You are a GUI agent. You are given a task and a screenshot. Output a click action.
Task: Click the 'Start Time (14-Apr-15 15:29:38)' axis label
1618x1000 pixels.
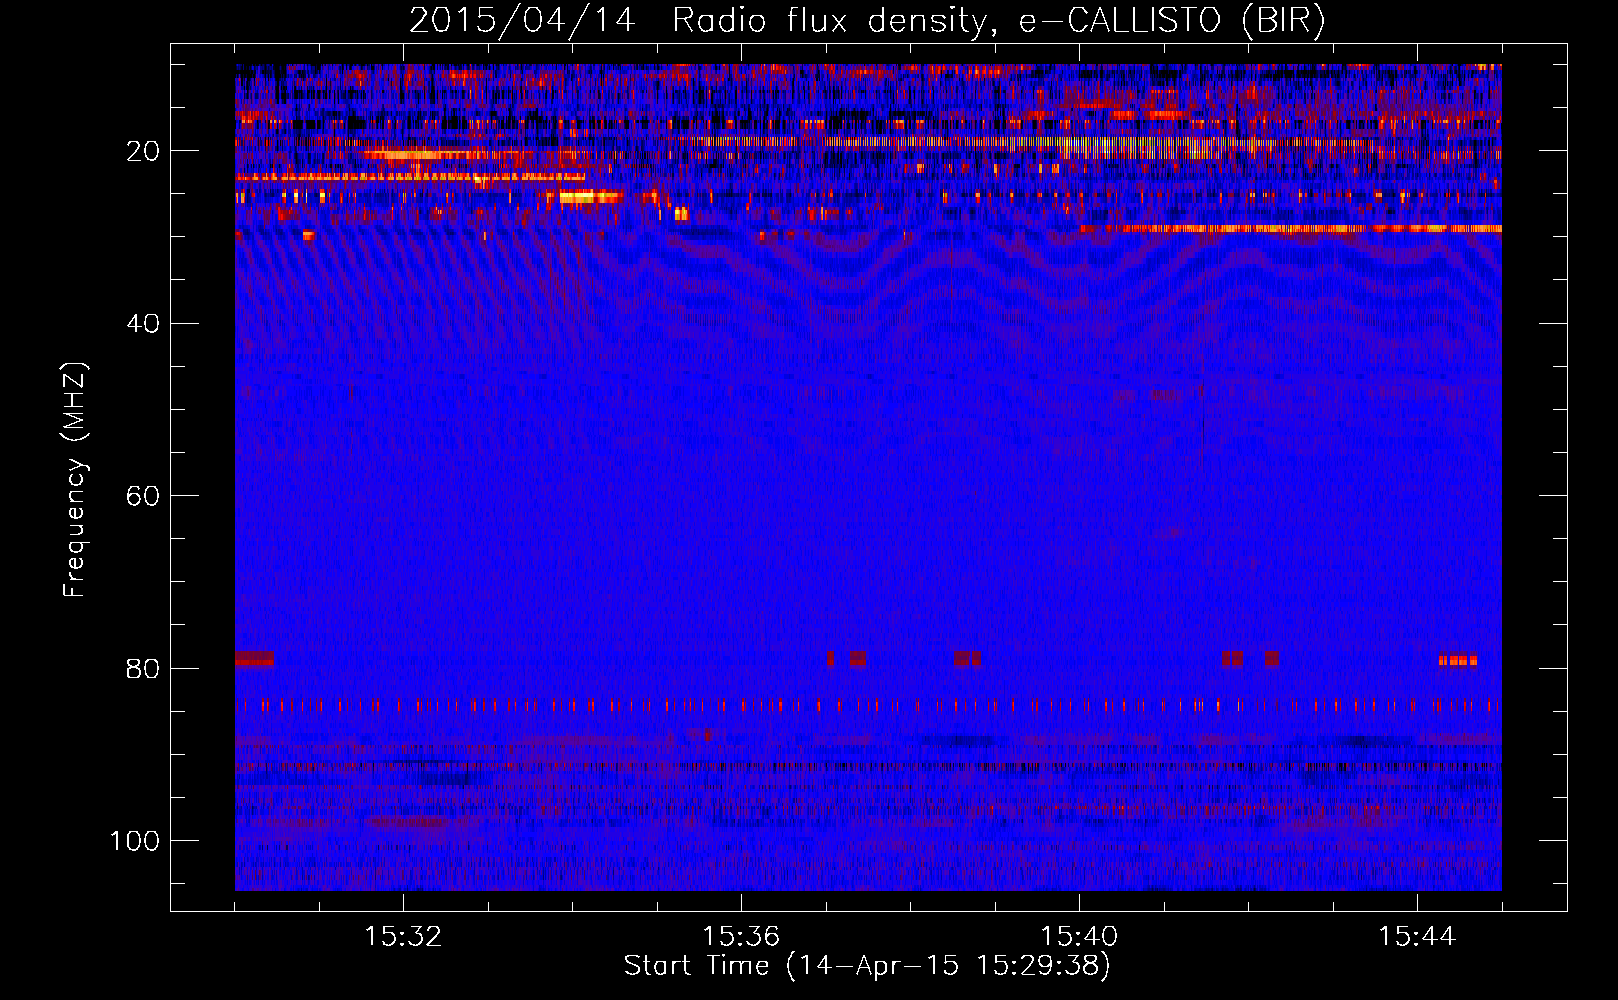point(867,966)
